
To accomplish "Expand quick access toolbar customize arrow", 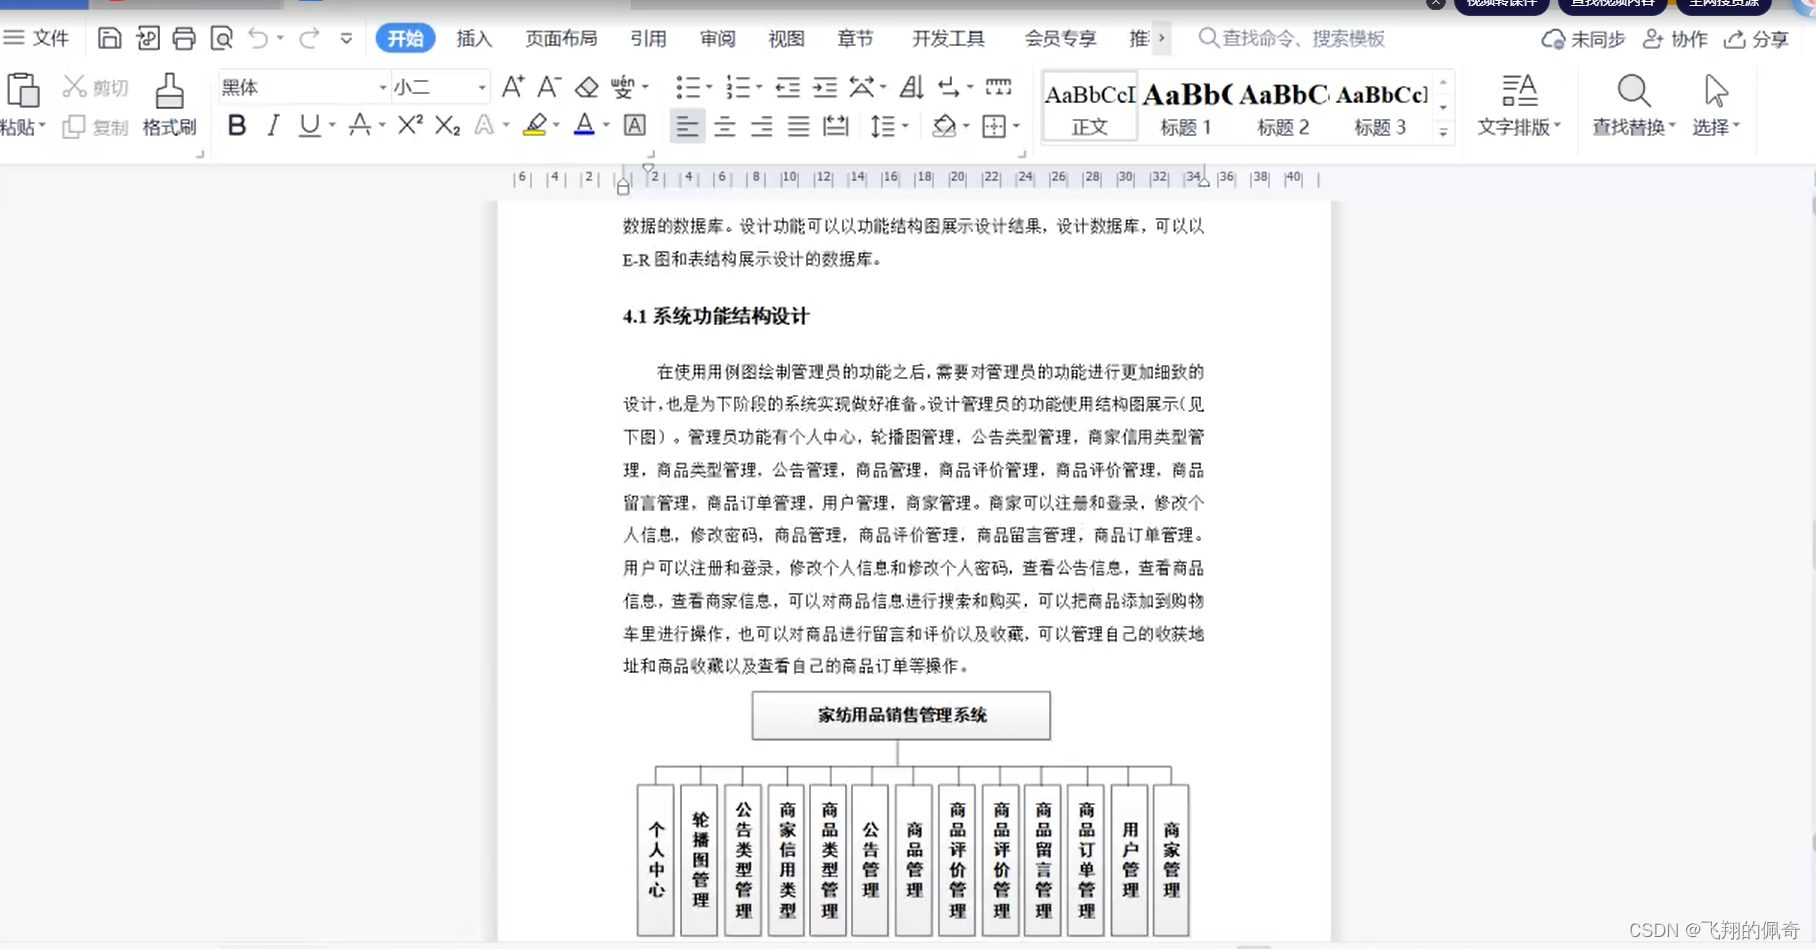I will coord(346,39).
